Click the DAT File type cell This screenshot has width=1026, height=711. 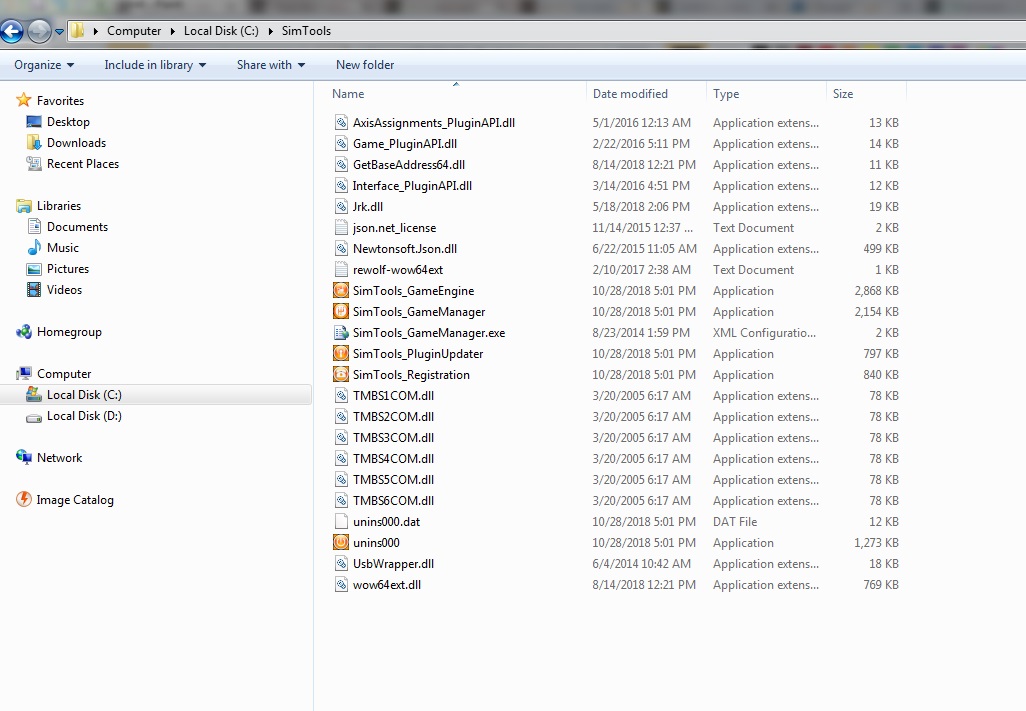click(735, 521)
